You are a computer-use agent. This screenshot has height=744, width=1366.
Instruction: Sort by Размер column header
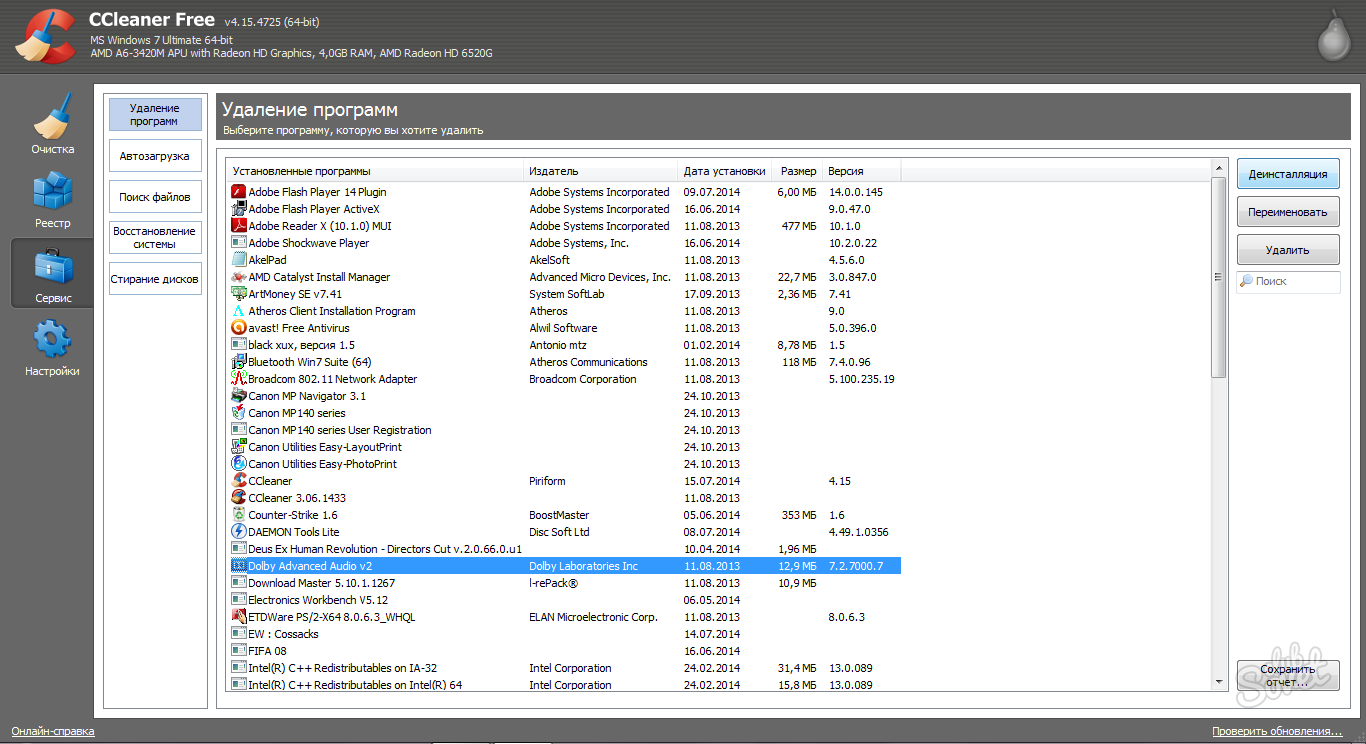coord(797,171)
